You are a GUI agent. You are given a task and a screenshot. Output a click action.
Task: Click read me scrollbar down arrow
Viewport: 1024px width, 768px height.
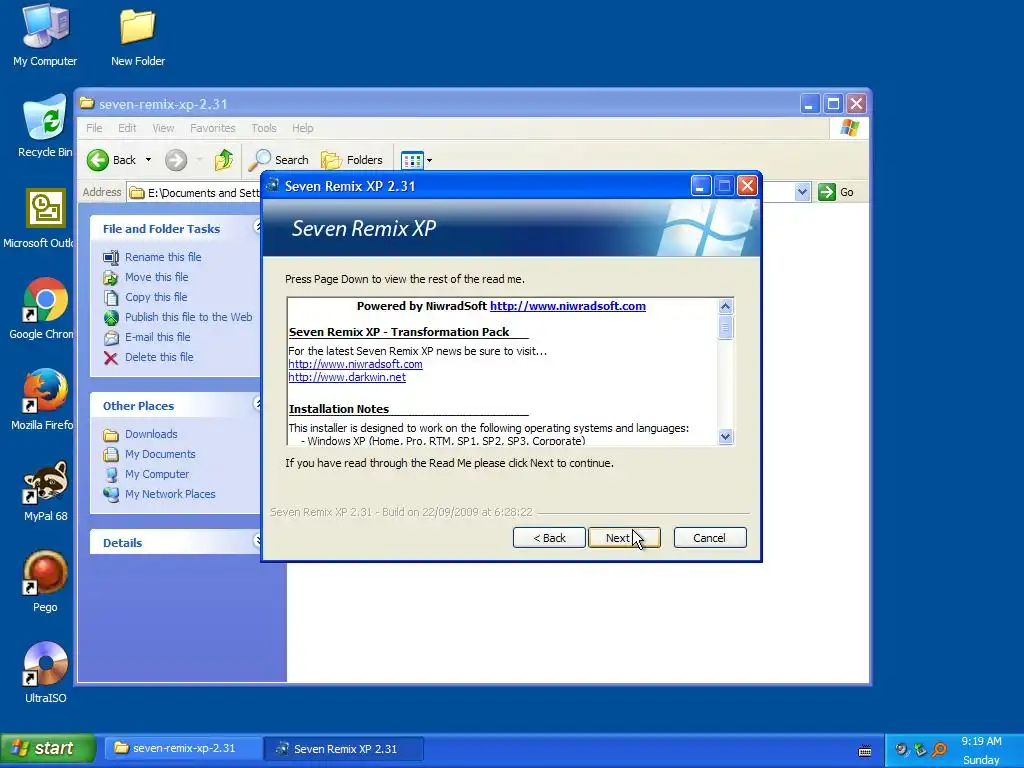click(726, 436)
